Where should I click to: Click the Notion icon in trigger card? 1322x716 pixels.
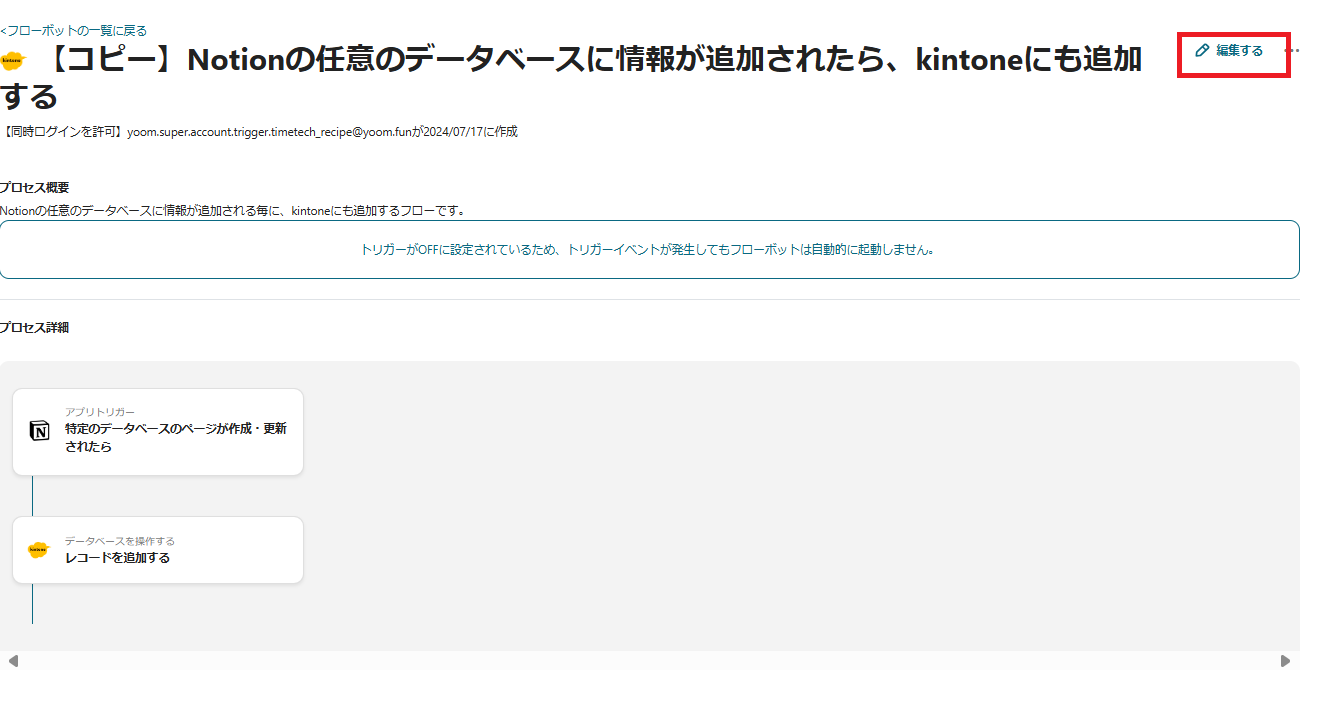39,431
